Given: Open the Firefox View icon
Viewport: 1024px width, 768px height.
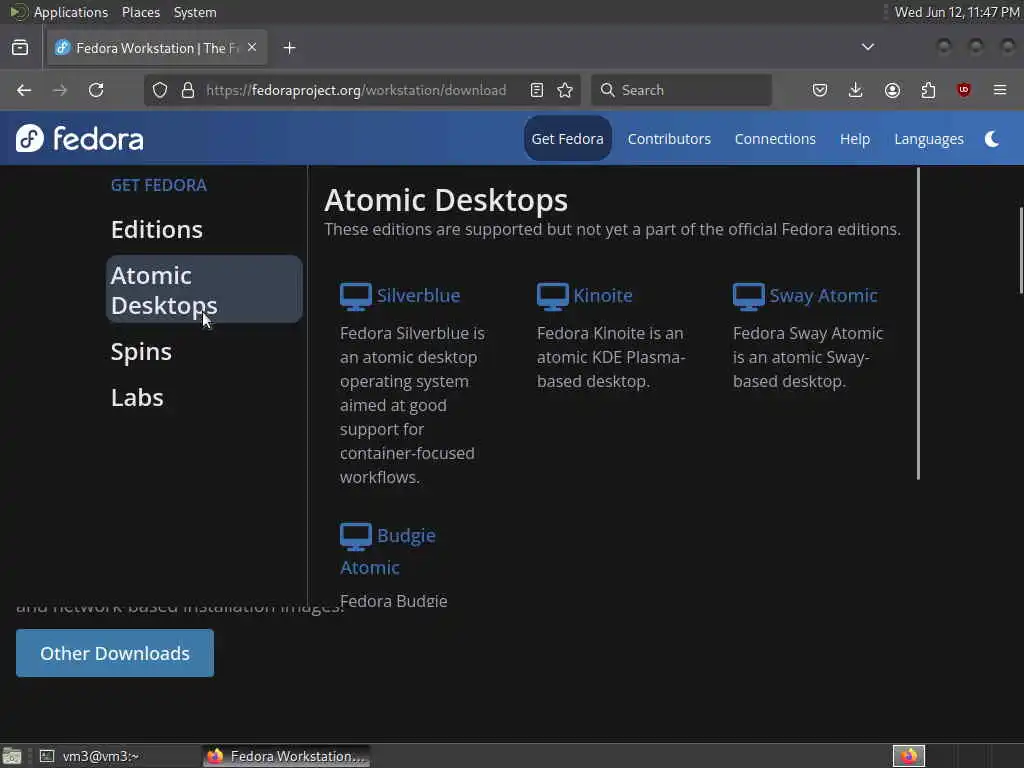Looking at the screenshot, I should point(20,48).
